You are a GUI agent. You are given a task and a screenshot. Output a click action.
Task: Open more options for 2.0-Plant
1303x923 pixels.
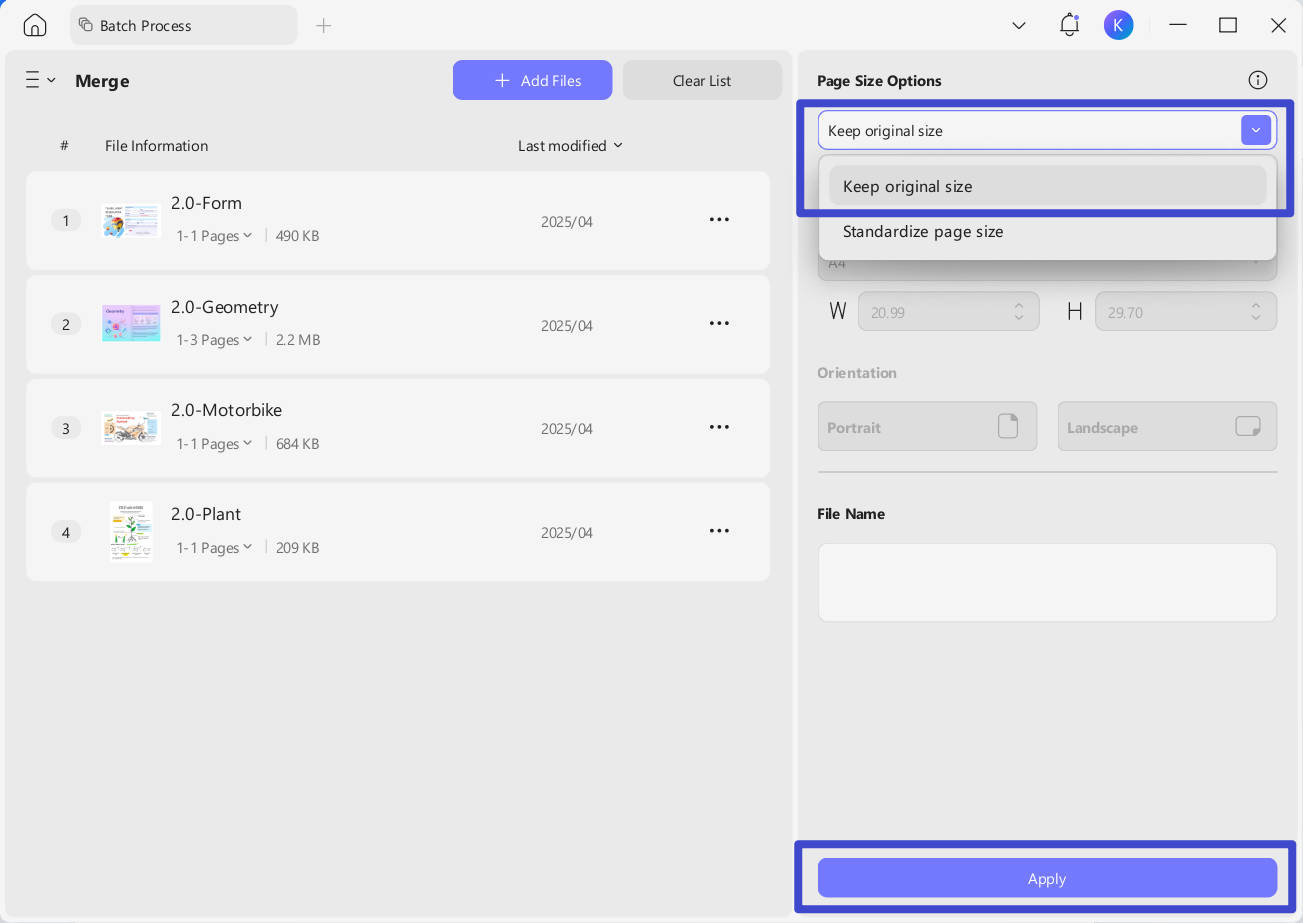click(719, 531)
